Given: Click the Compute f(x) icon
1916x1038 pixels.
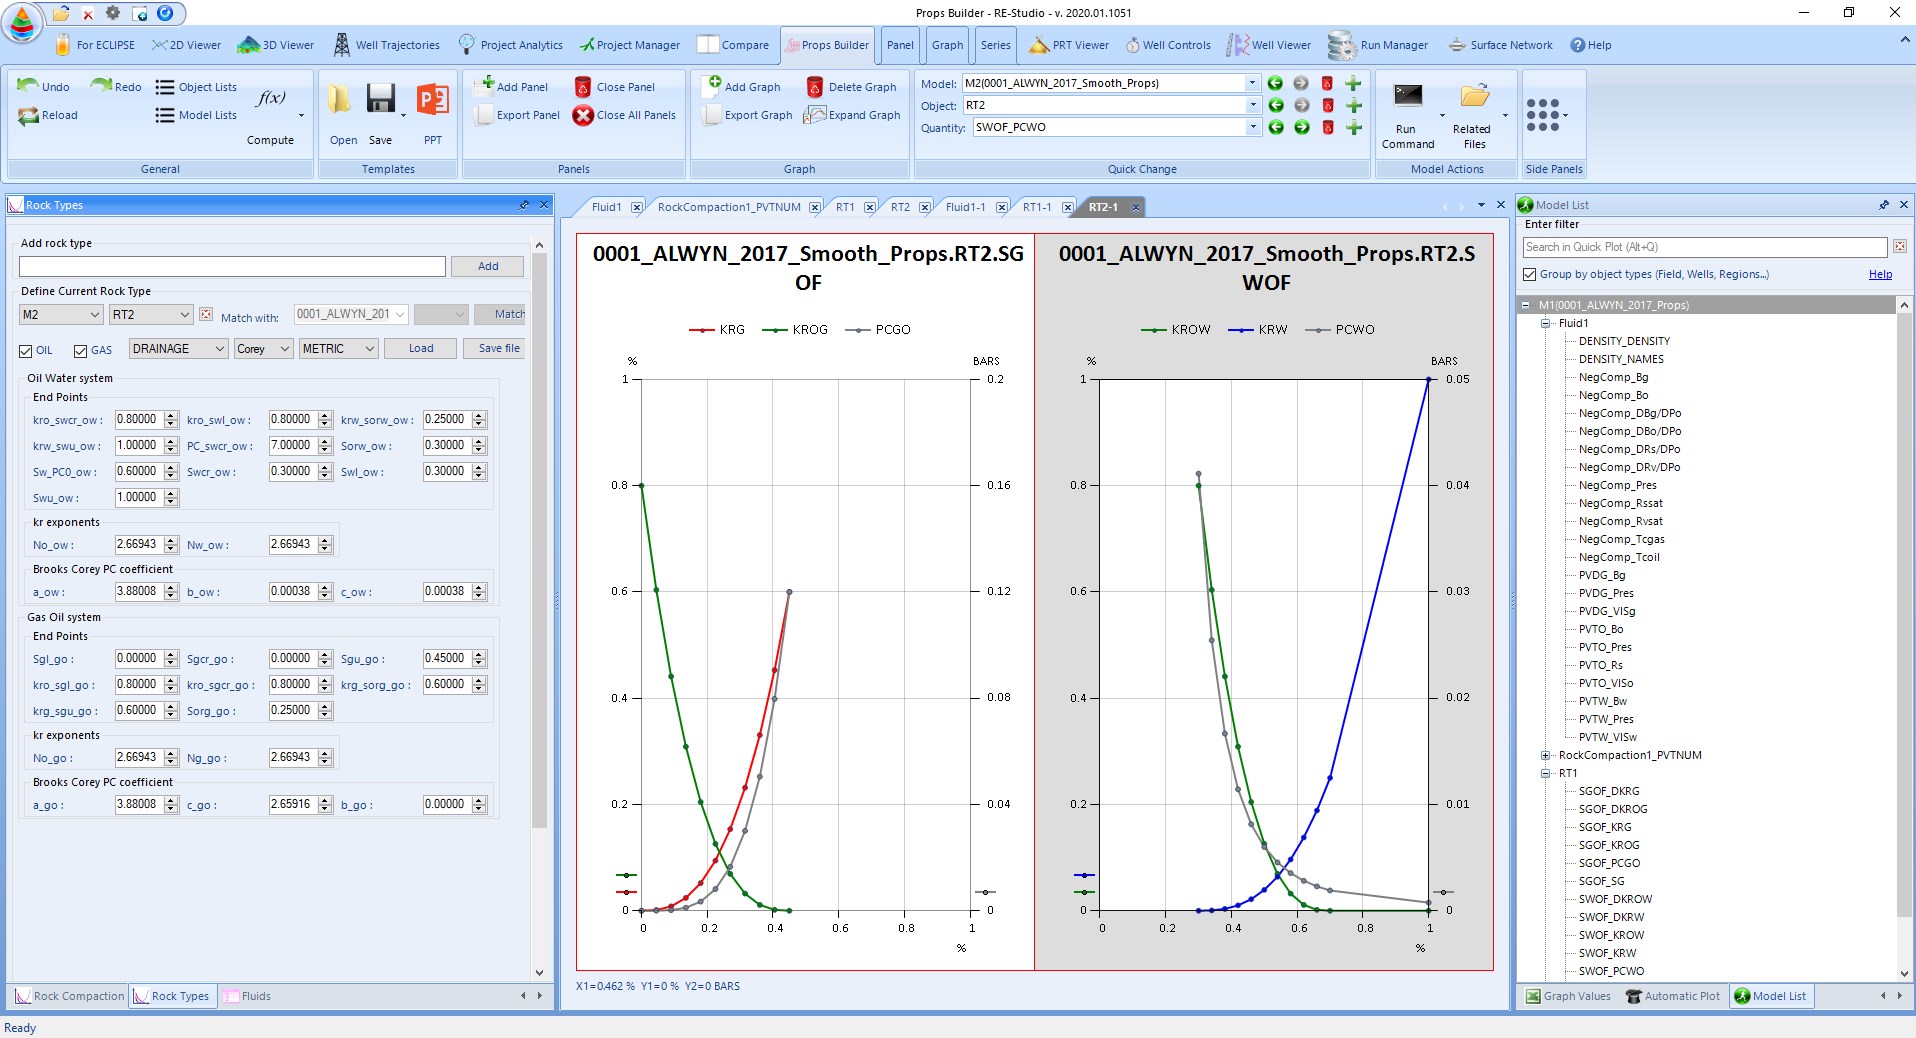Looking at the screenshot, I should click(270, 99).
